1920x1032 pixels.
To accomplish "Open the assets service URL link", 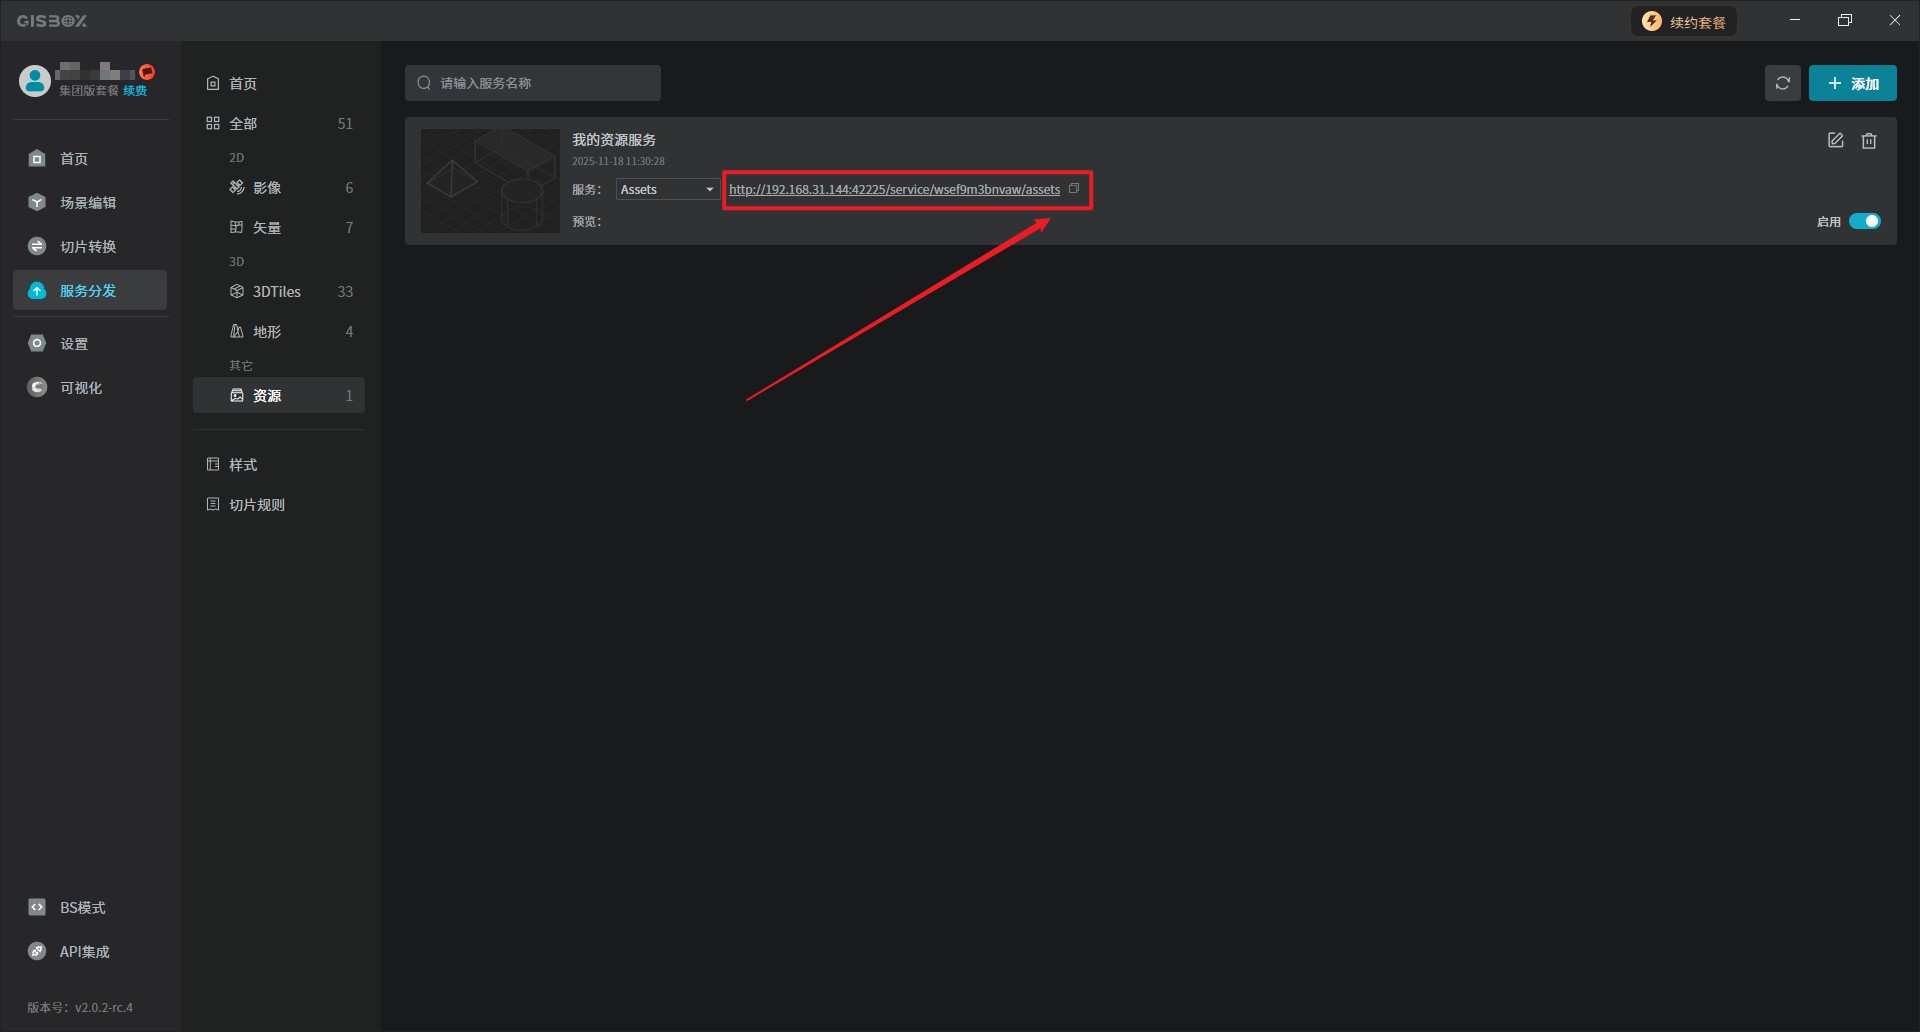I will [894, 189].
